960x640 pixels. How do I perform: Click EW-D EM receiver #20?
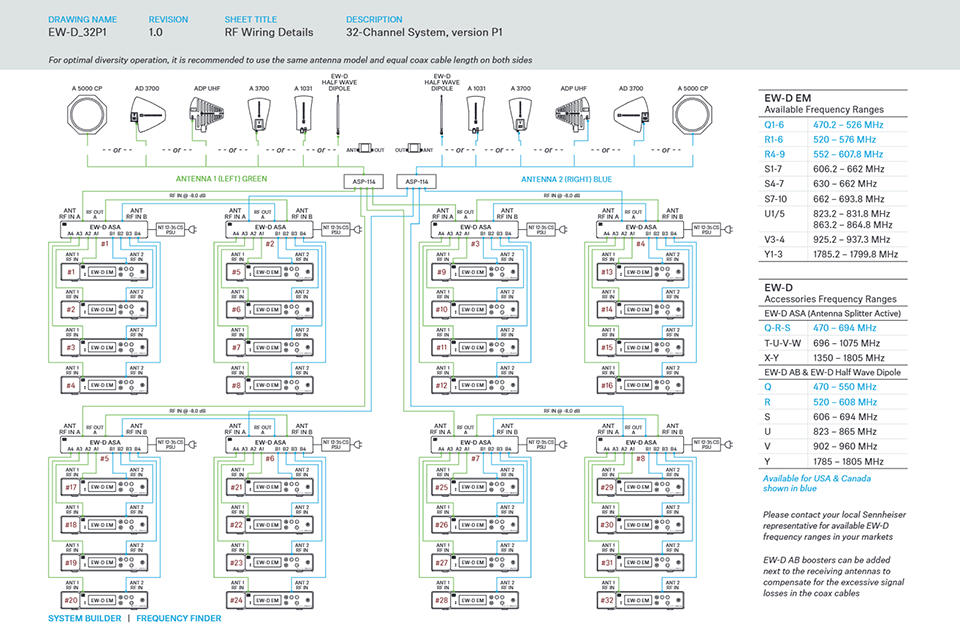(104, 600)
